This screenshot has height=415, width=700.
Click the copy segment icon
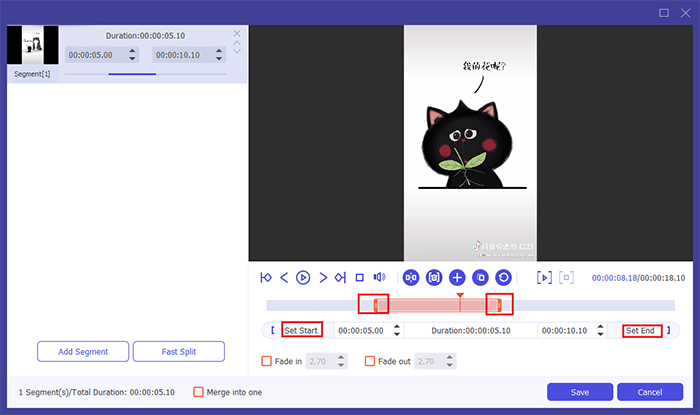pos(480,278)
